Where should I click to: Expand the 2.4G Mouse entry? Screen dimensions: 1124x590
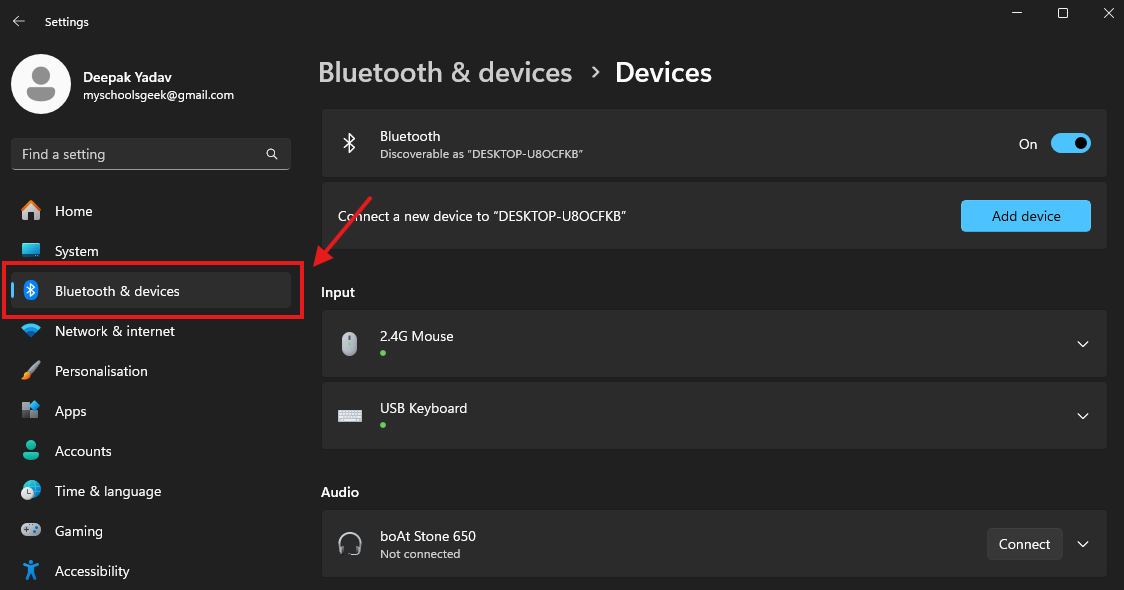pos(1082,344)
